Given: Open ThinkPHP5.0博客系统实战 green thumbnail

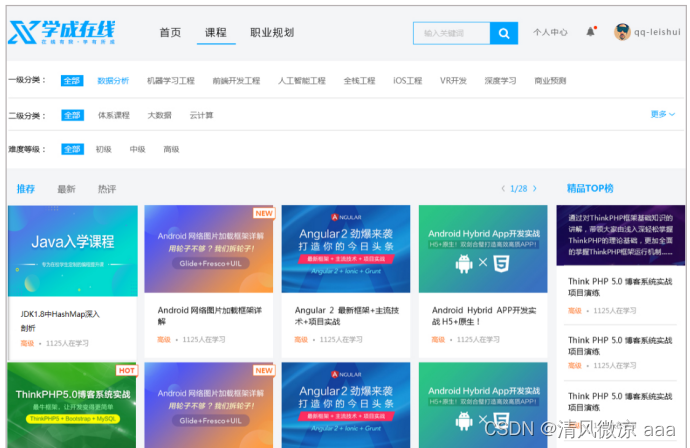Looking at the screenshot, I should [x=72, y=405].
